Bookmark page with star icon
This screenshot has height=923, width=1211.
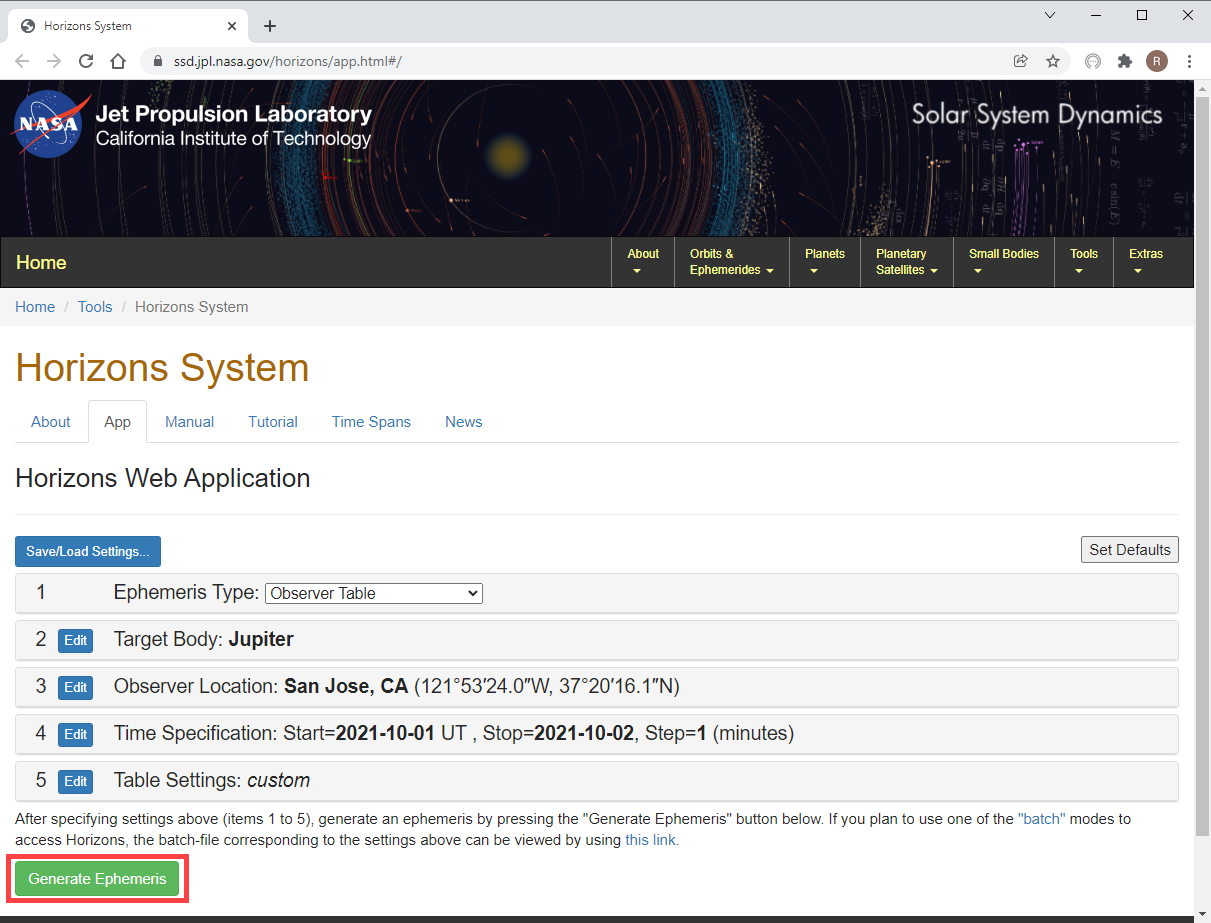[x=1053, y=61]
